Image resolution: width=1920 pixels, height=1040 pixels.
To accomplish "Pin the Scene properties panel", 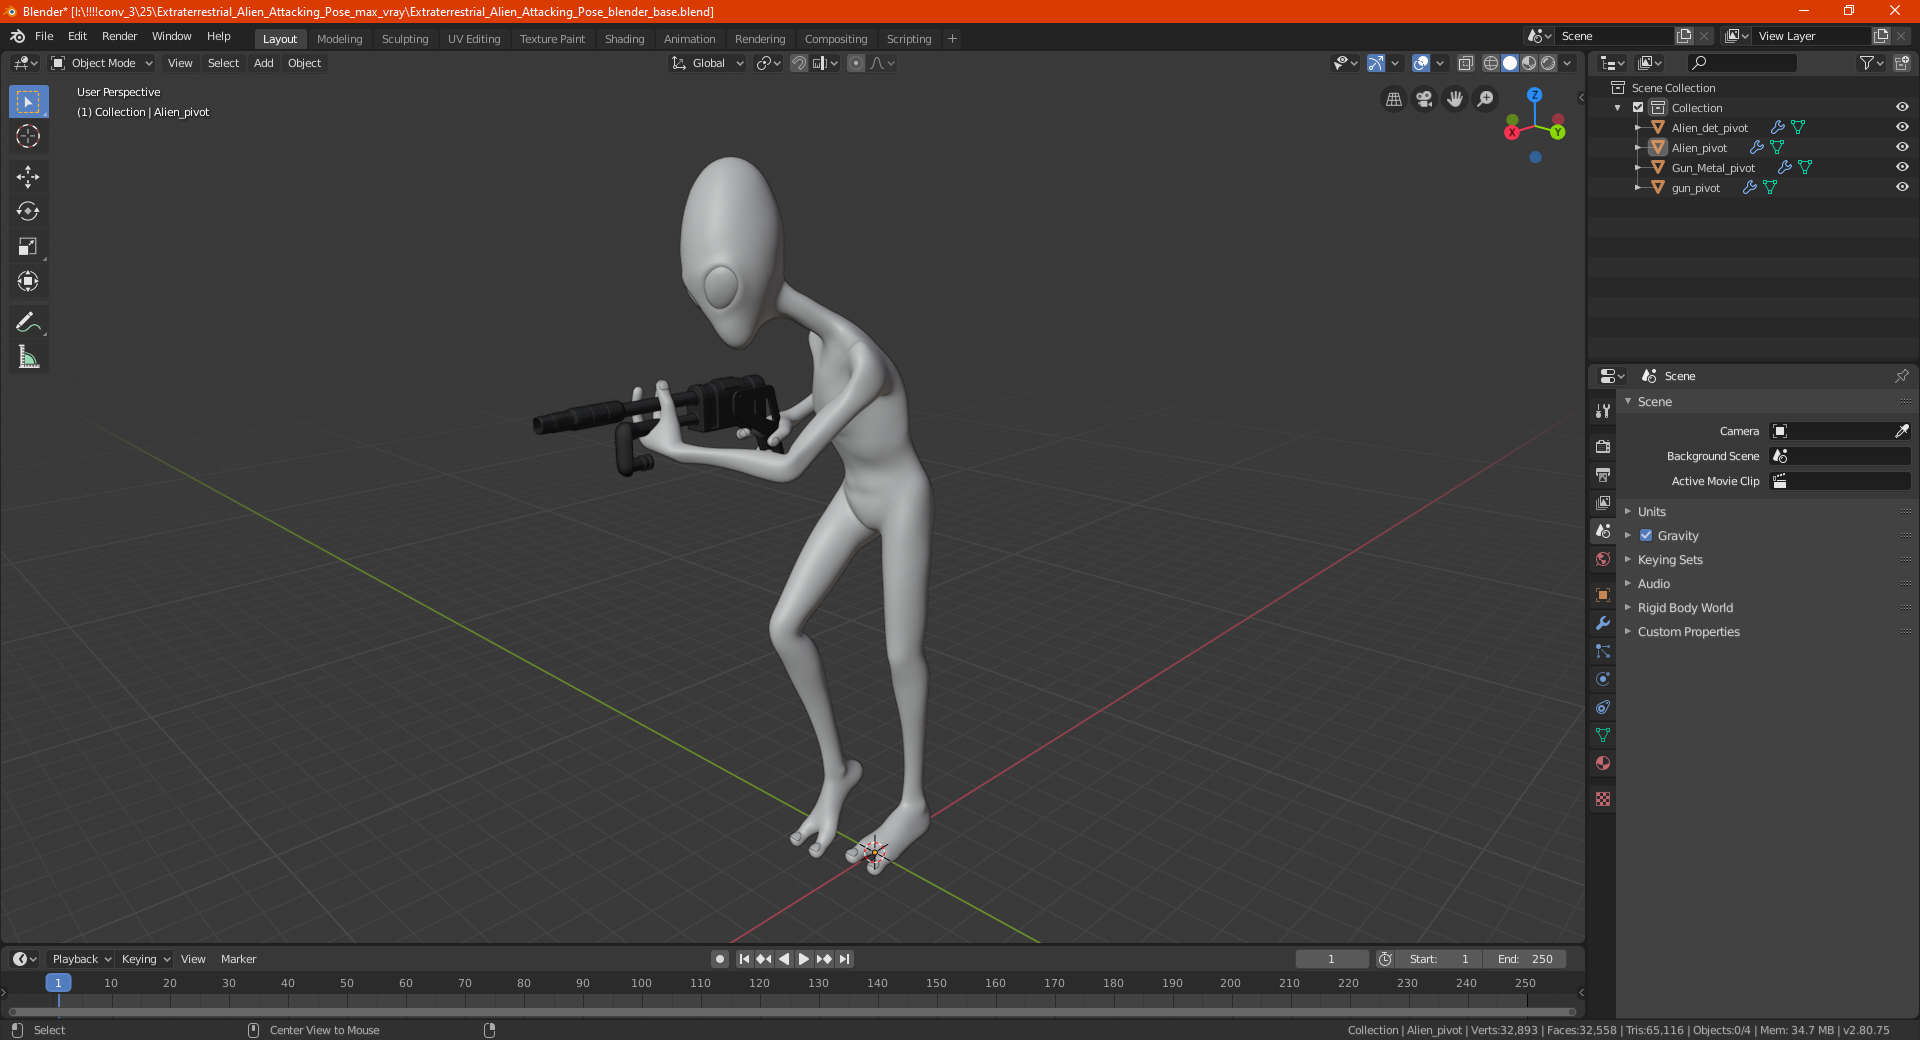I will [1901, 376].
